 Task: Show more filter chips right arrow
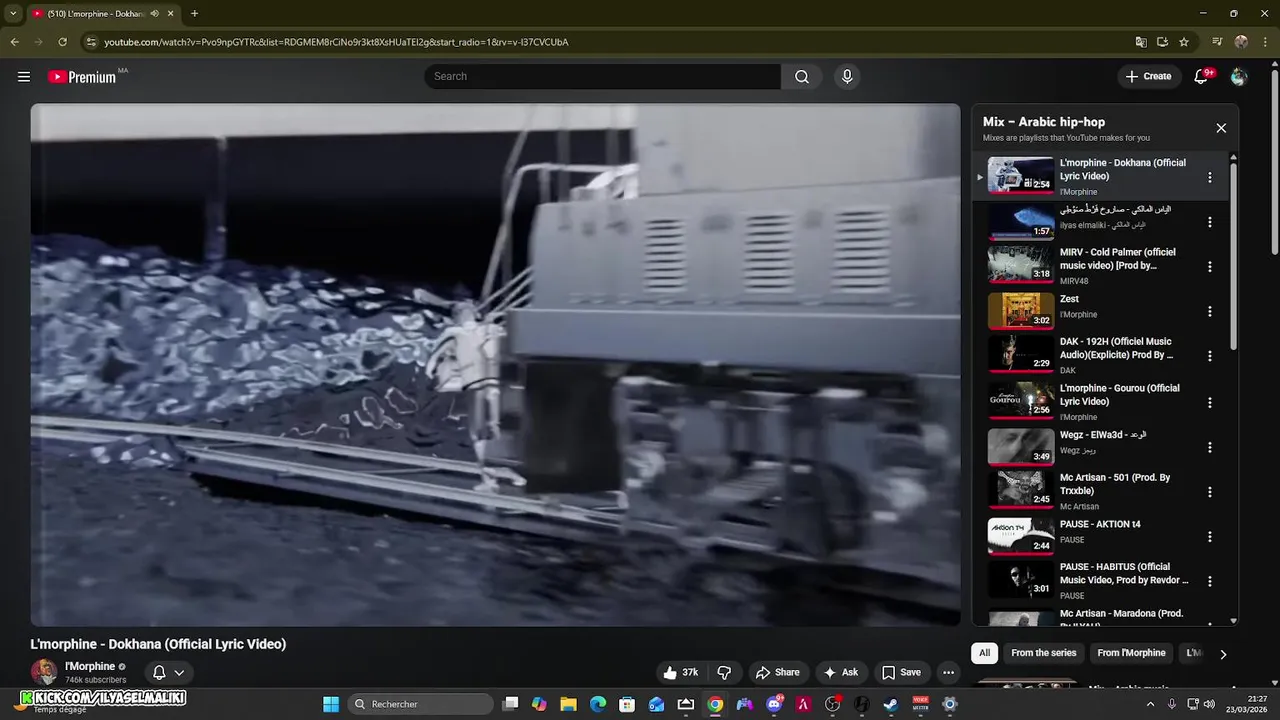(1222, 654)
